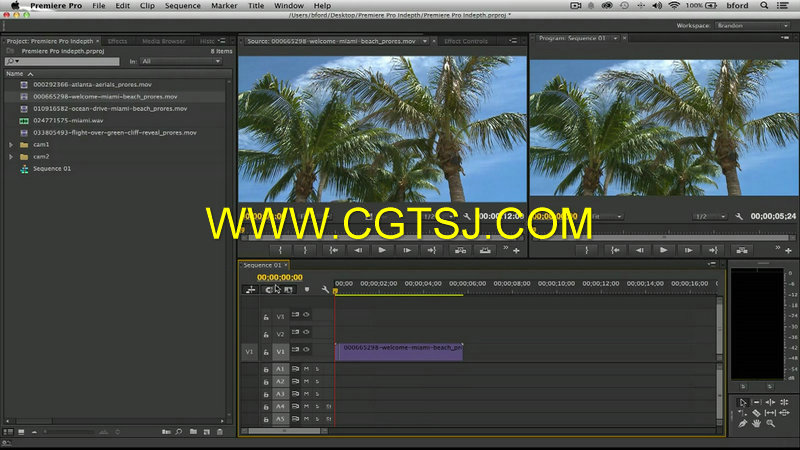Open Program Sequence 01 tab dropdown
The height and width of the screenshot is (450, 800).
[x=616, y=38]
